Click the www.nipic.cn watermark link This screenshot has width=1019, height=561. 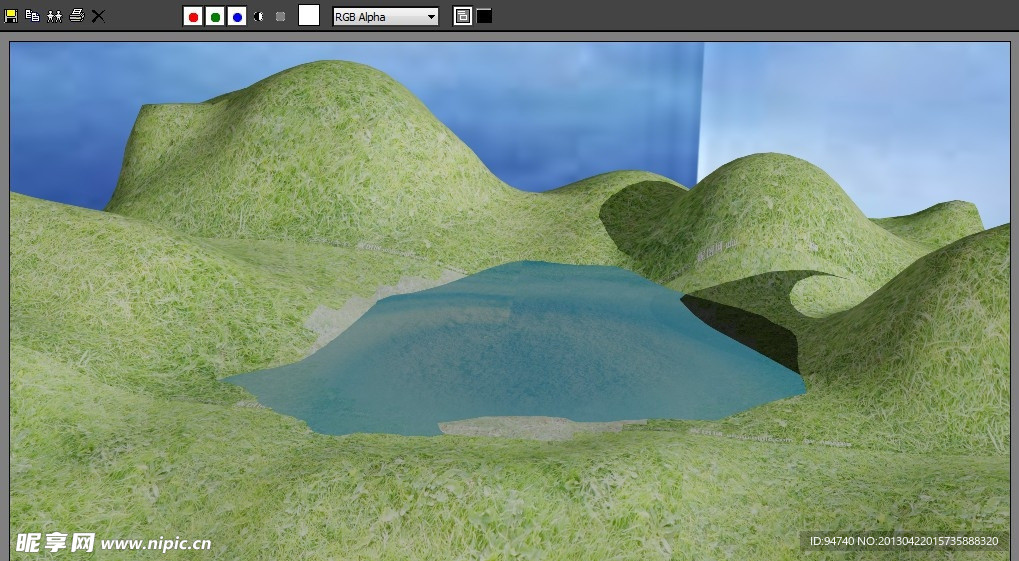pyautogui.click(x=156, y=544)
